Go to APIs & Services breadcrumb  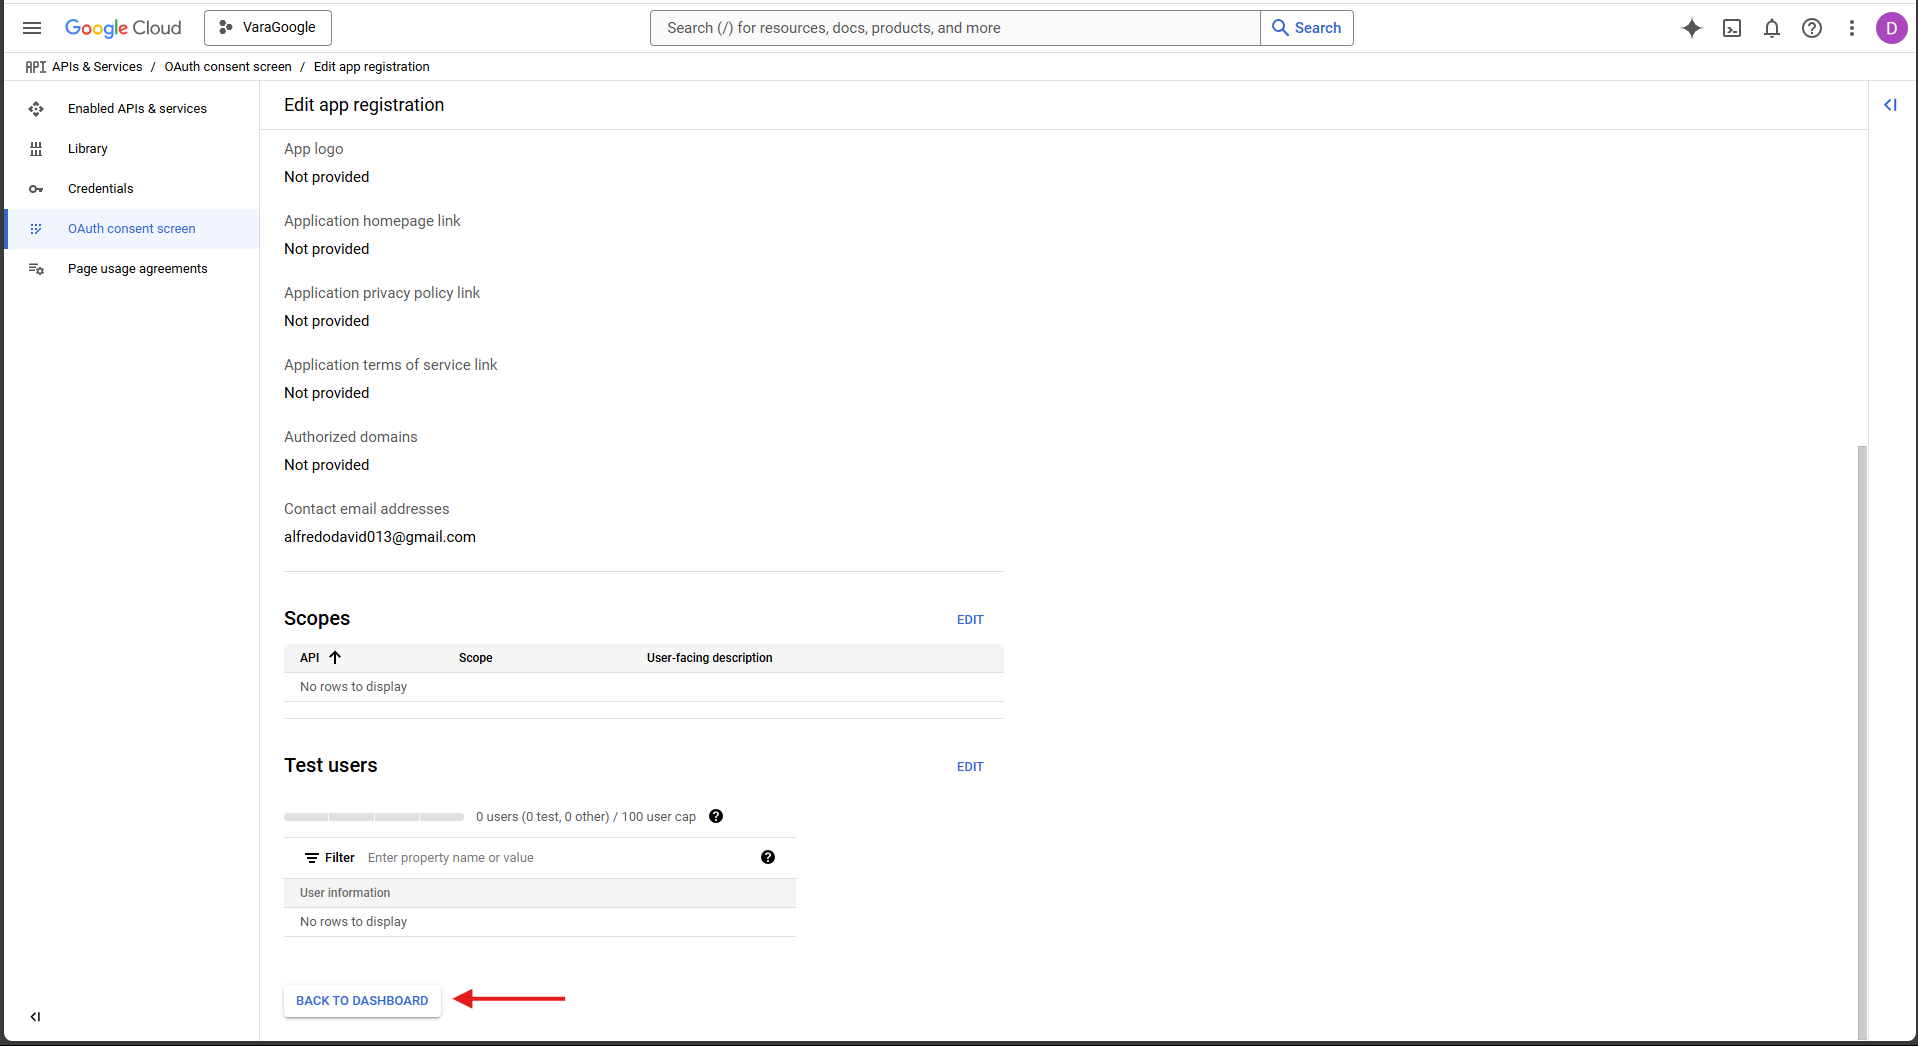[x=97, y=67]
